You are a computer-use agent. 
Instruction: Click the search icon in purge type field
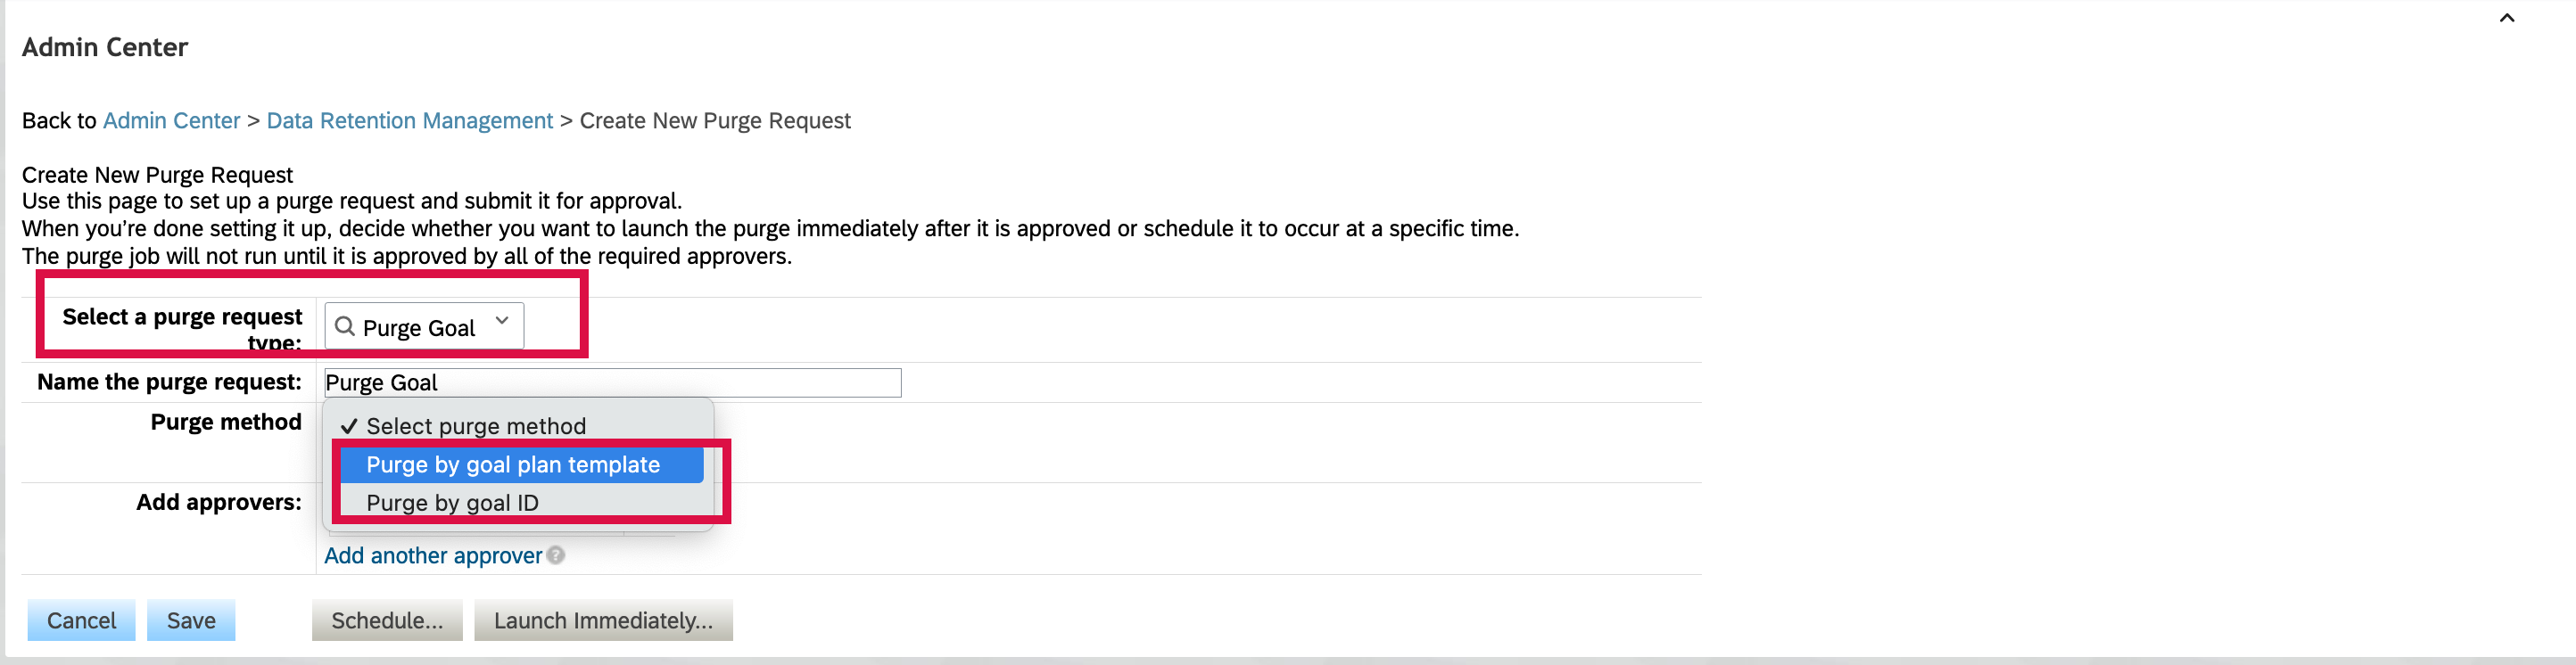tap(344, 326)
